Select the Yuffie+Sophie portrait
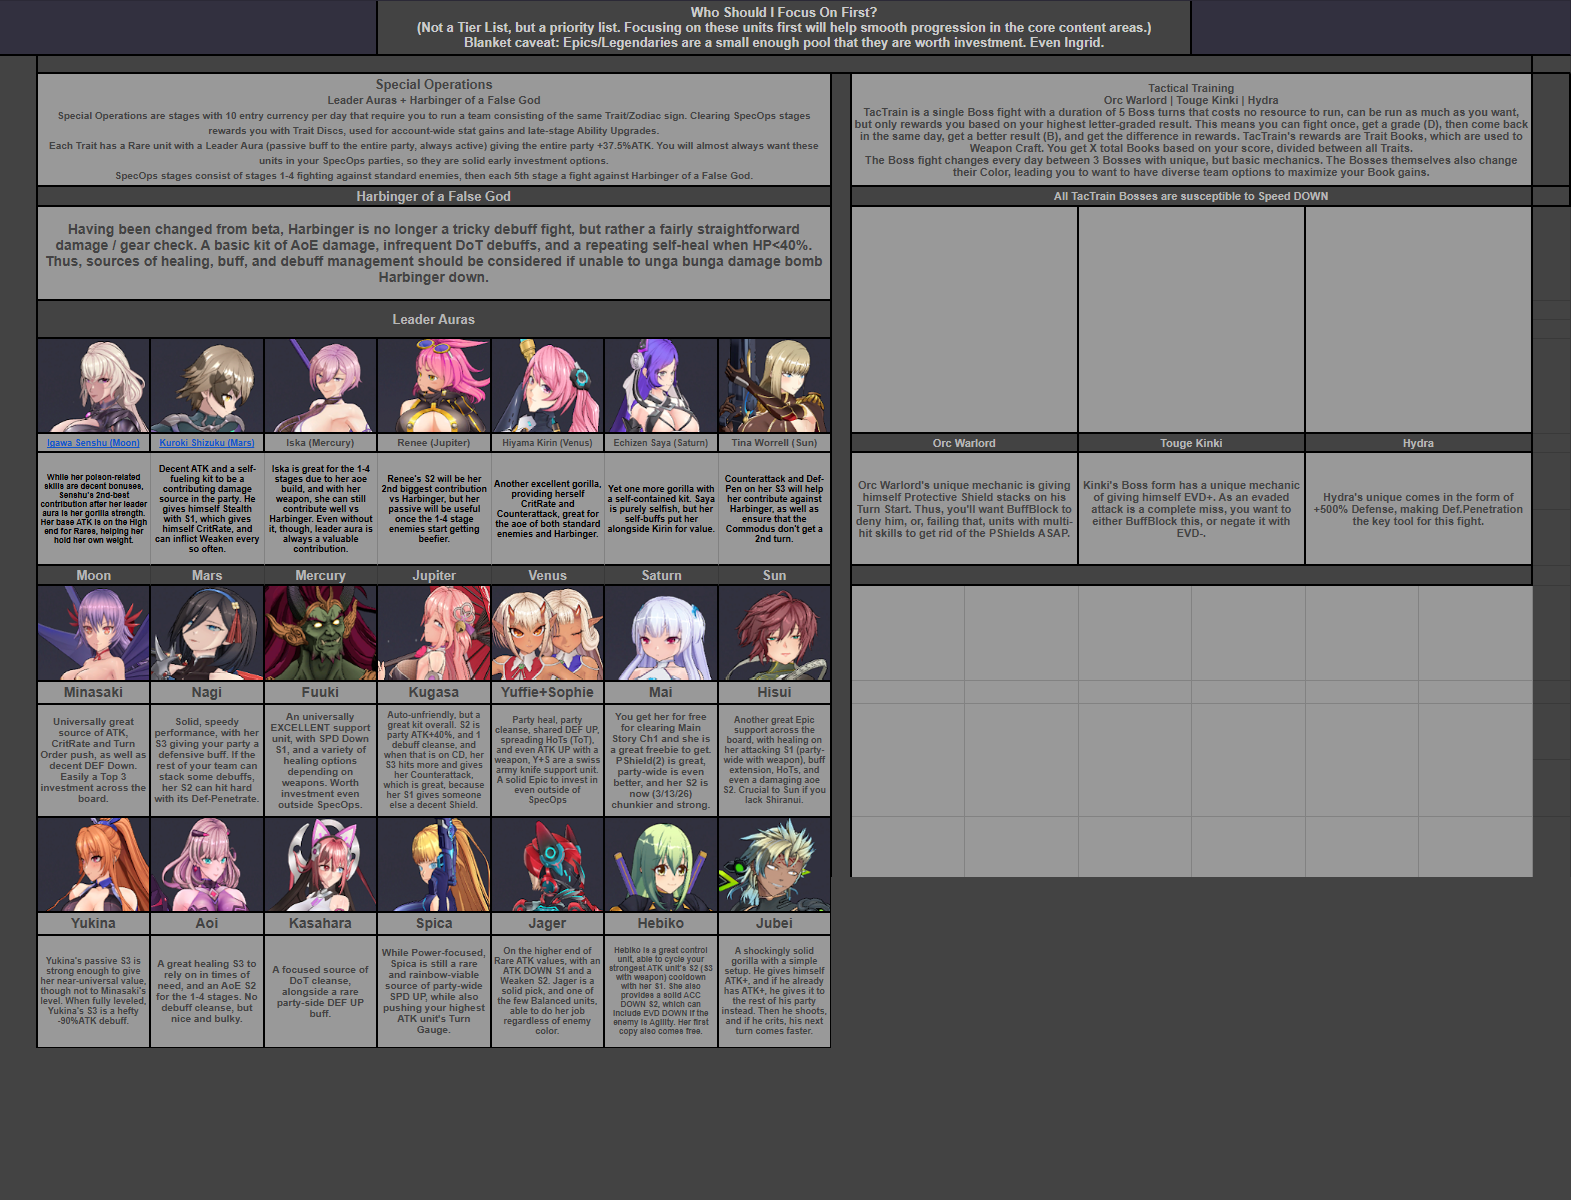This screenshot has width=1571, height=1200. tap(547, 633)
